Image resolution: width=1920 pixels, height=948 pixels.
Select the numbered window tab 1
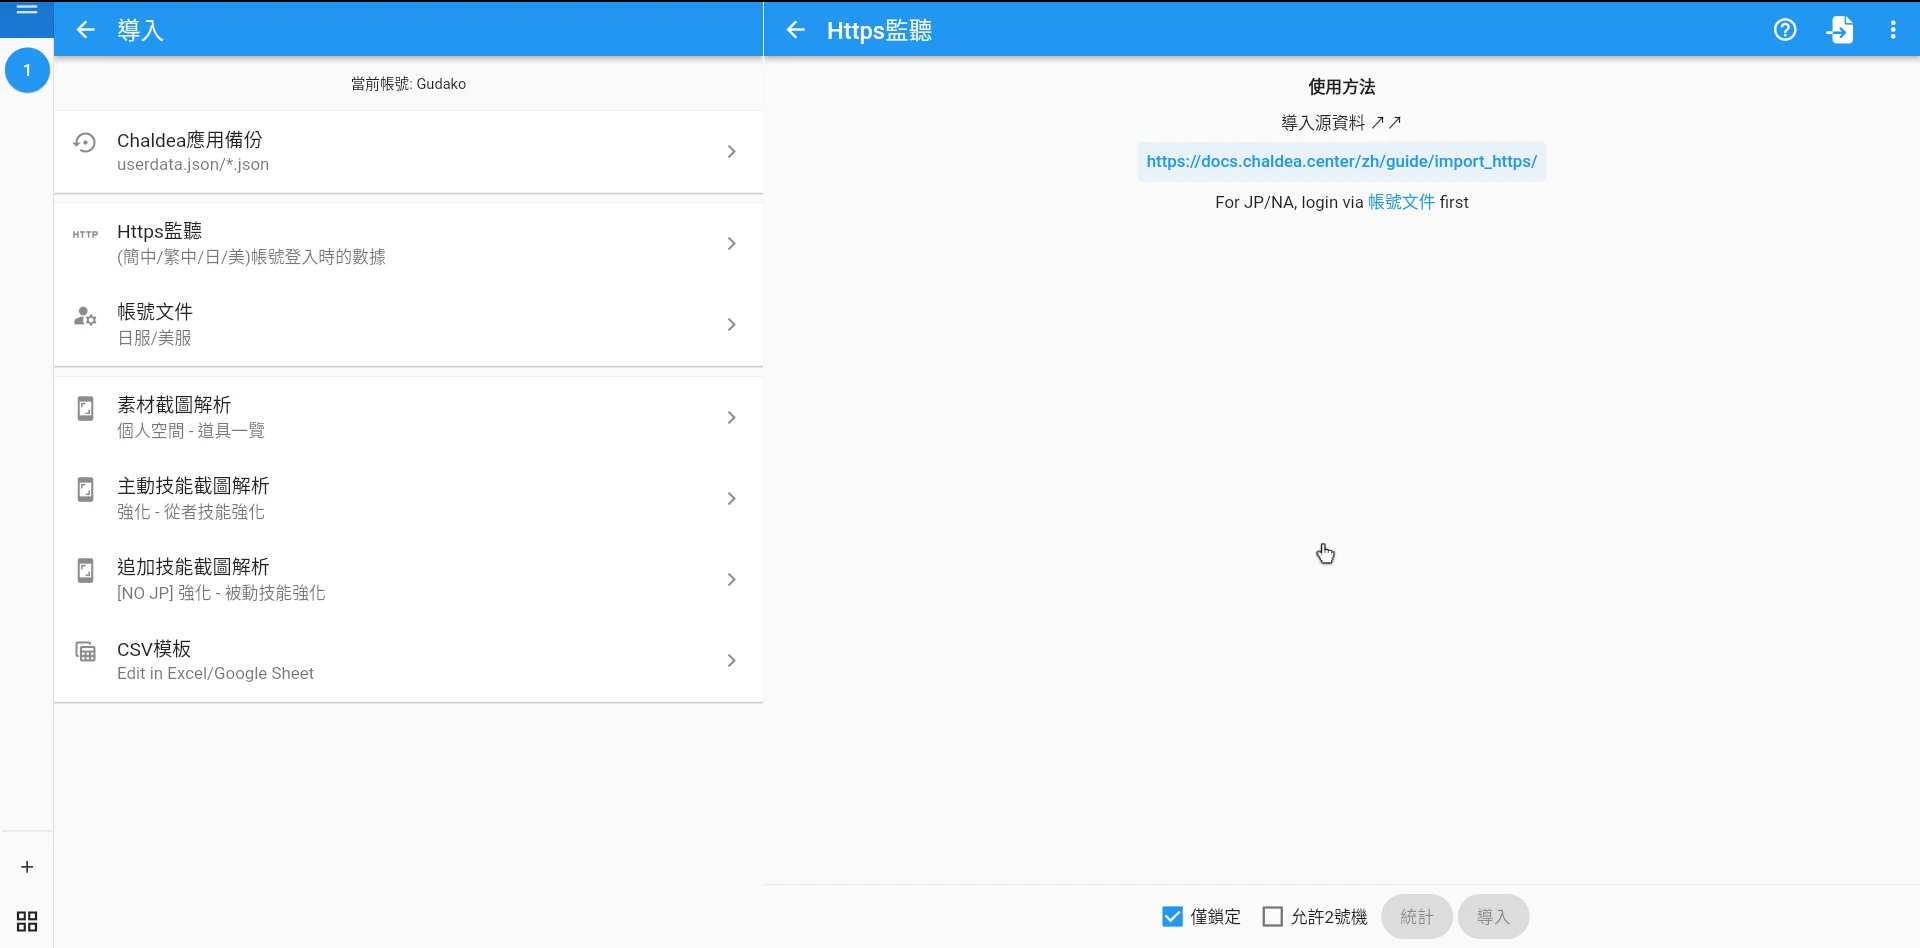(27, 70)
